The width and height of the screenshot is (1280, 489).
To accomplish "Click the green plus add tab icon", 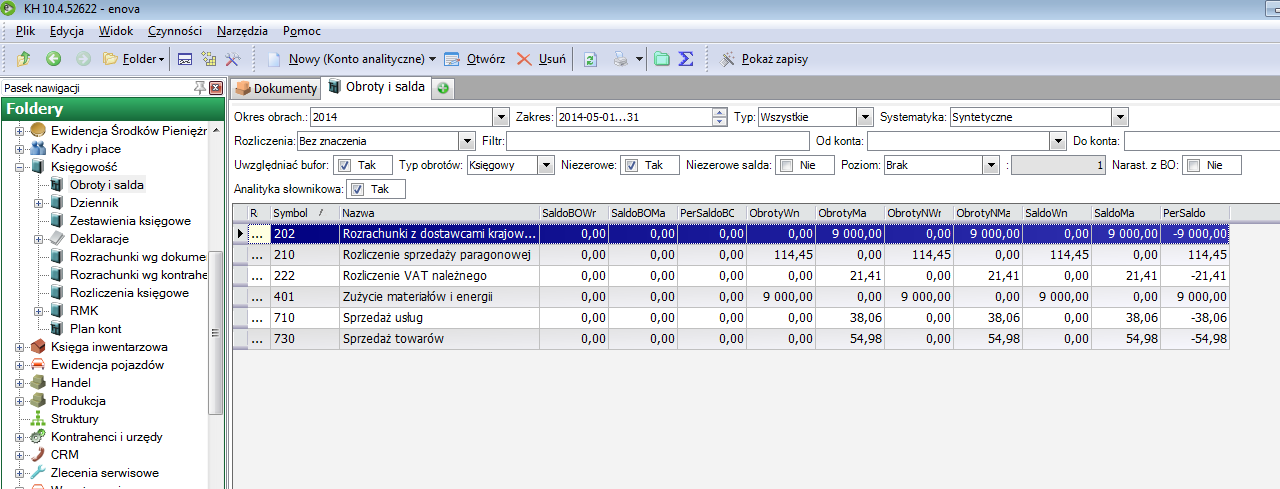I will point(442,88).
